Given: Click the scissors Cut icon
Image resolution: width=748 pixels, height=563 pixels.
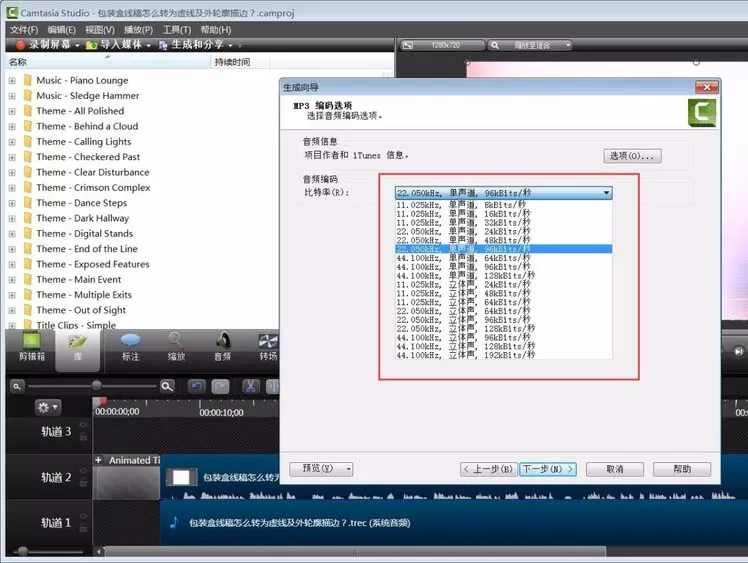Looking at the screenshot, I should (x=251, y=386).
